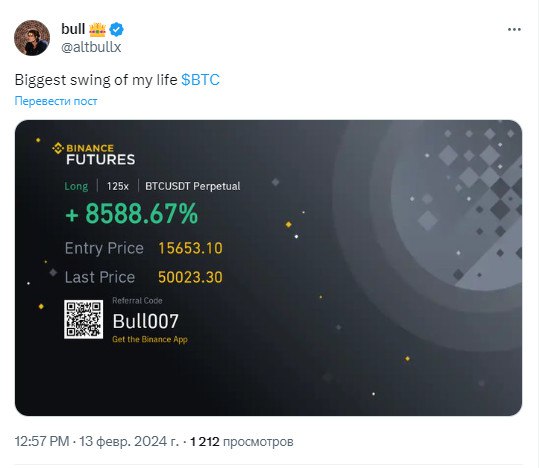539x468 pixels.
Task: Click the Last Price value 50023.30
Action: coord(190,277)
